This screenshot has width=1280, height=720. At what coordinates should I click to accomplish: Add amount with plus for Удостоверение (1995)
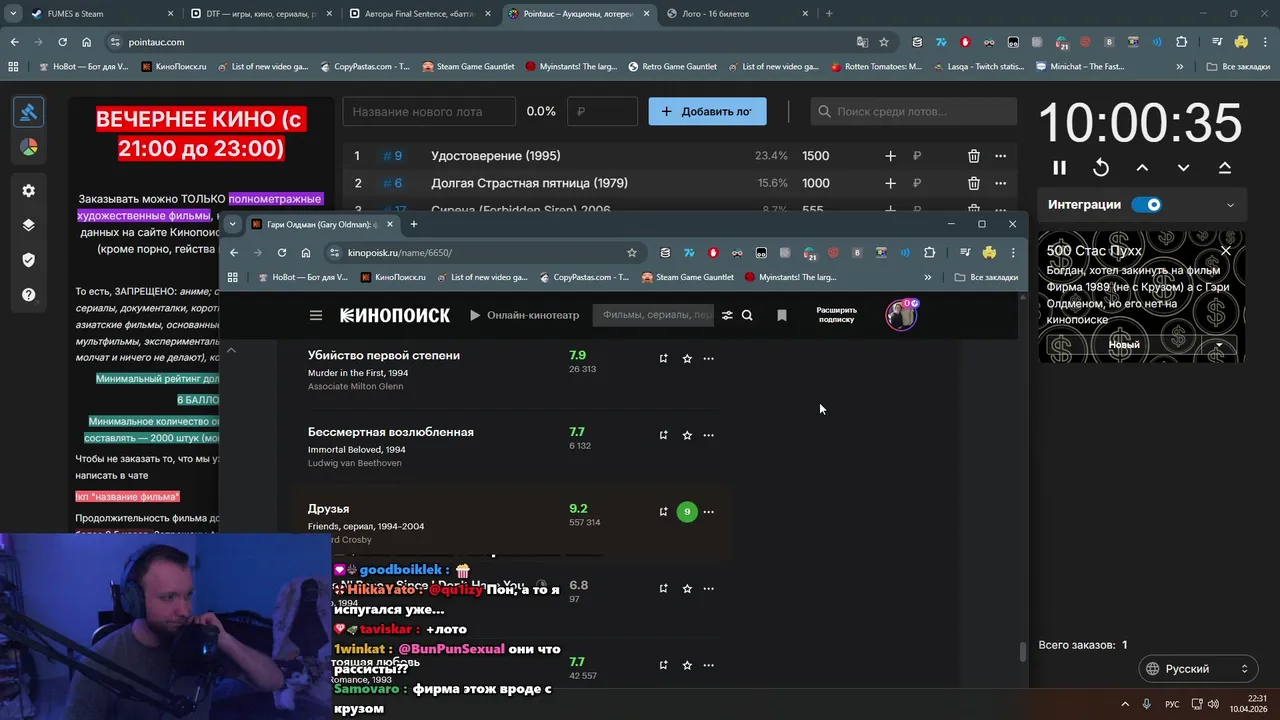pyautogui.click(x=890, y=156)
